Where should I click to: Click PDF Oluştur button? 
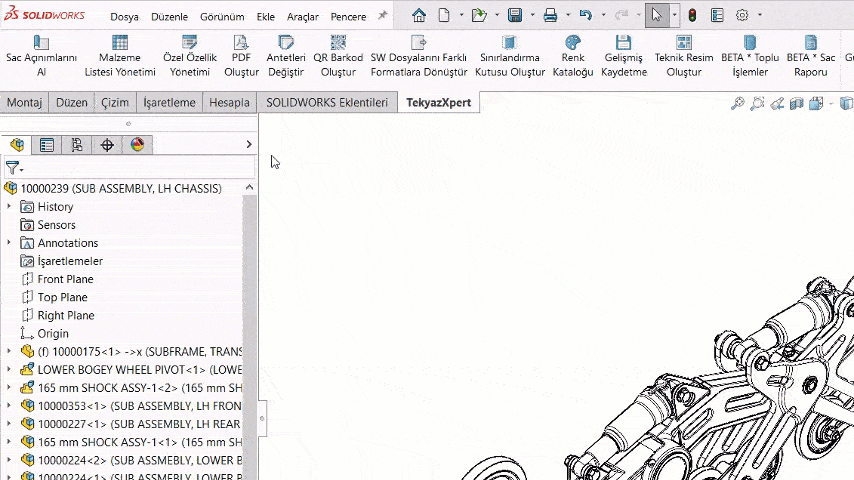click(241, 56)
